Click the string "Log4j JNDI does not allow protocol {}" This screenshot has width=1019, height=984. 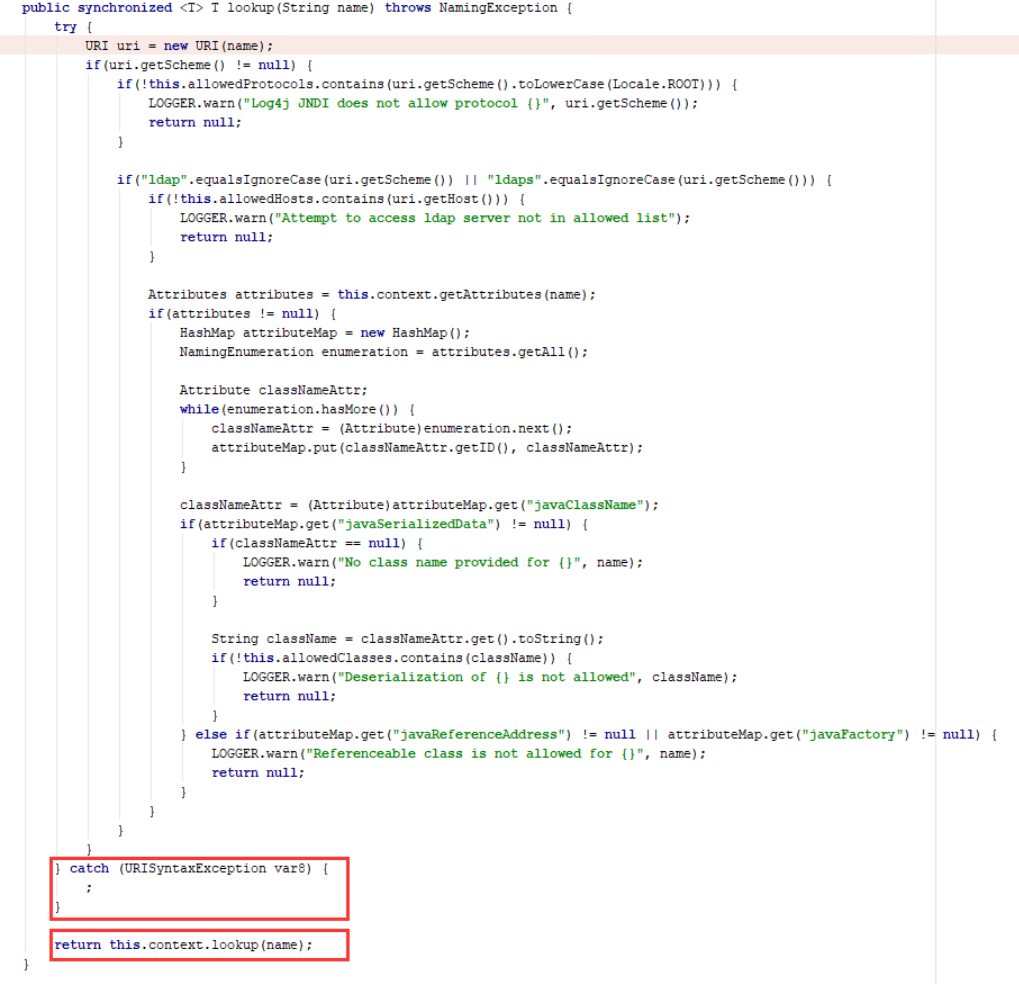[x=396, y=103]
